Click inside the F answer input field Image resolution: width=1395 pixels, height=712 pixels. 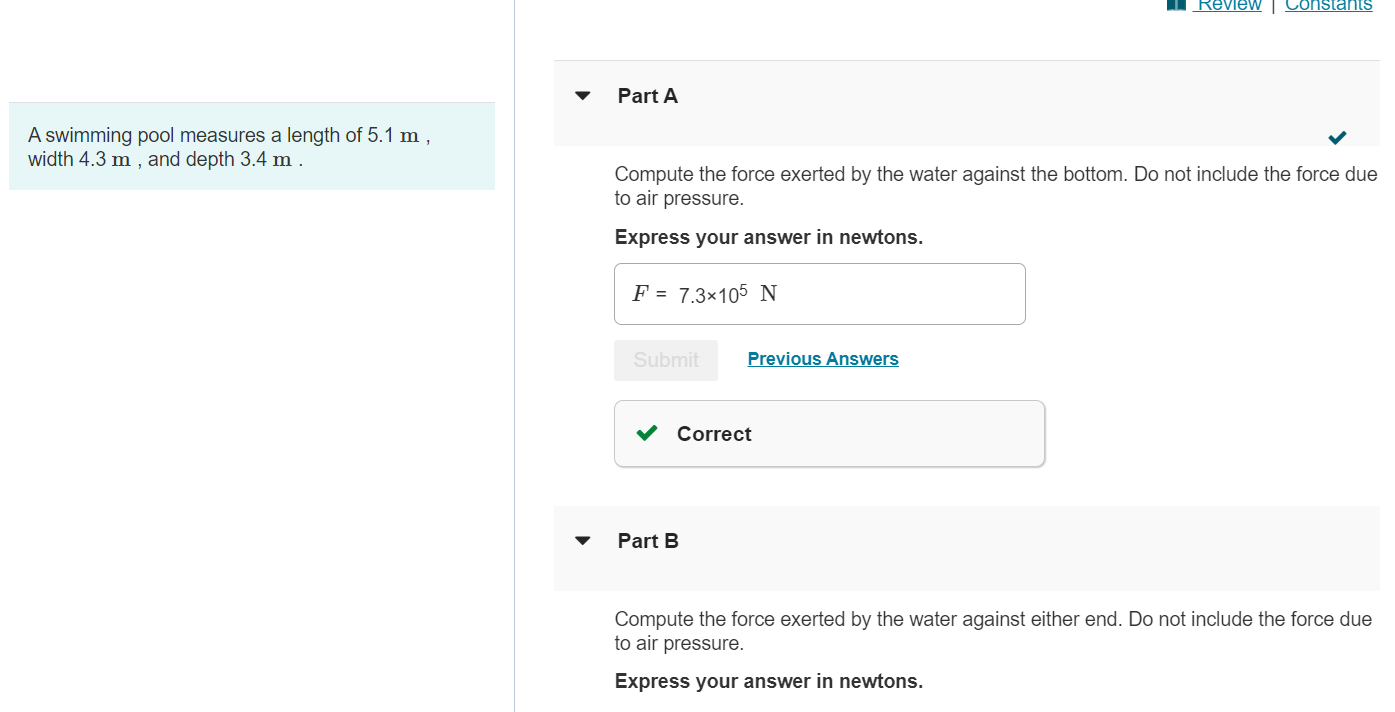(819, 293)
